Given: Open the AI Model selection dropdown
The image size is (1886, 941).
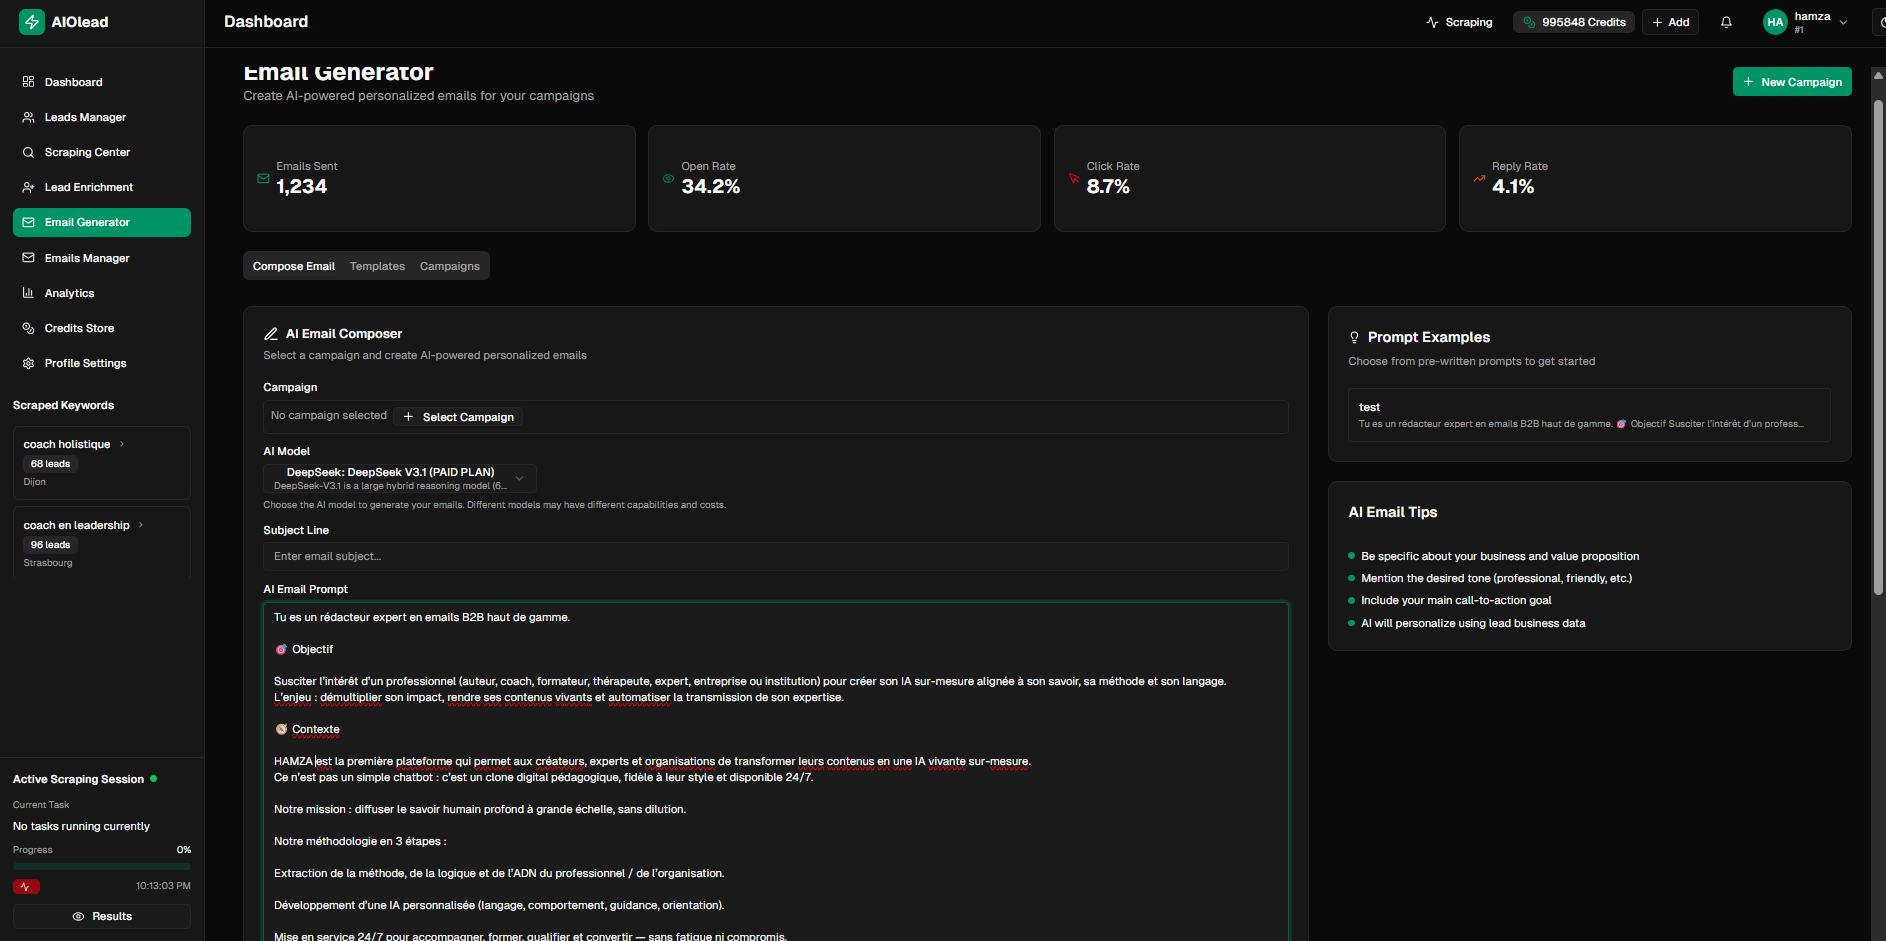Looking at the screenshot, I should click(399, 478).
